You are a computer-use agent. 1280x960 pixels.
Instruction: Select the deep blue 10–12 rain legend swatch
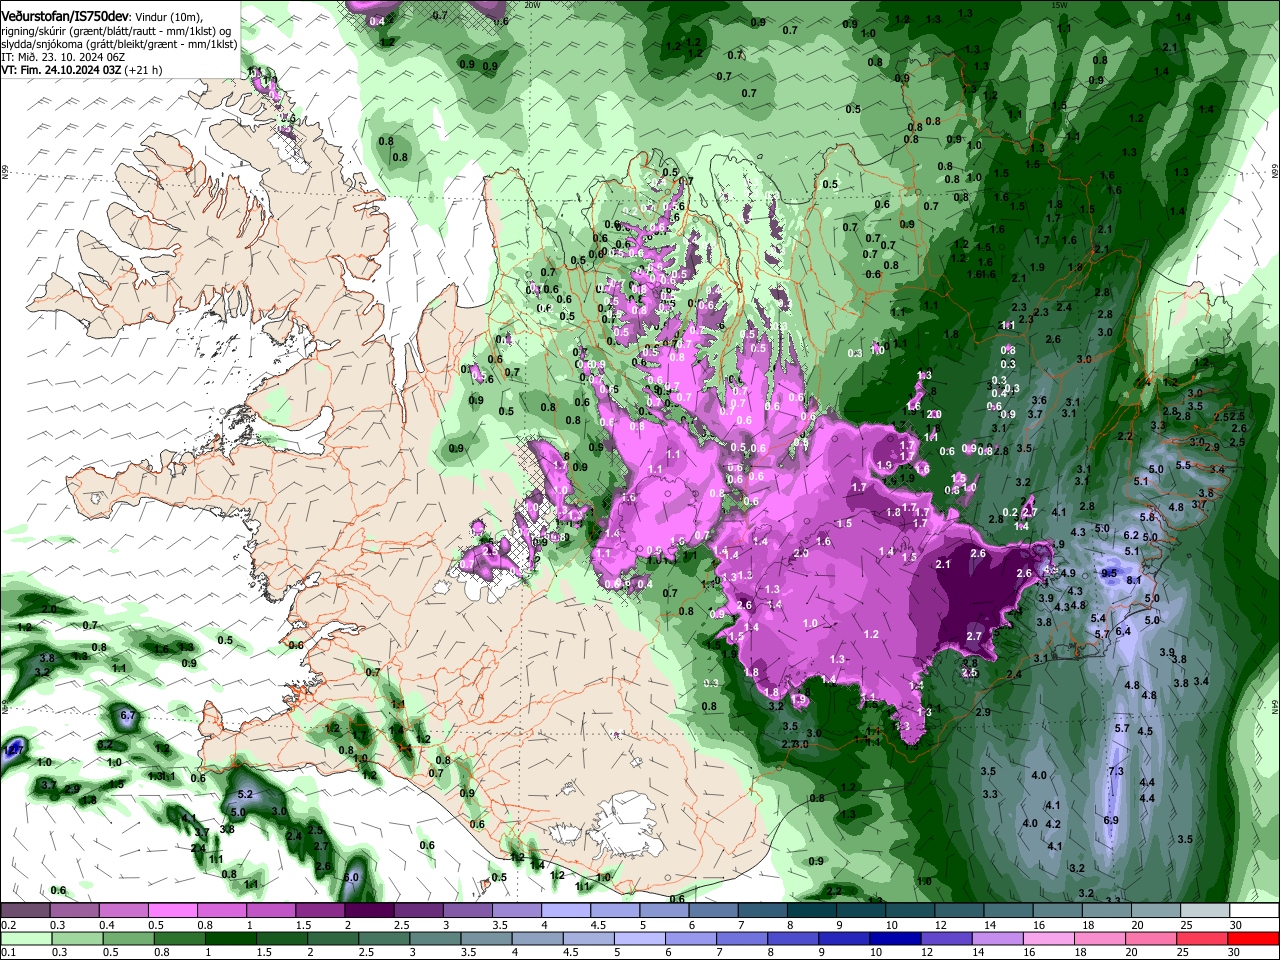tap(893, 938)
